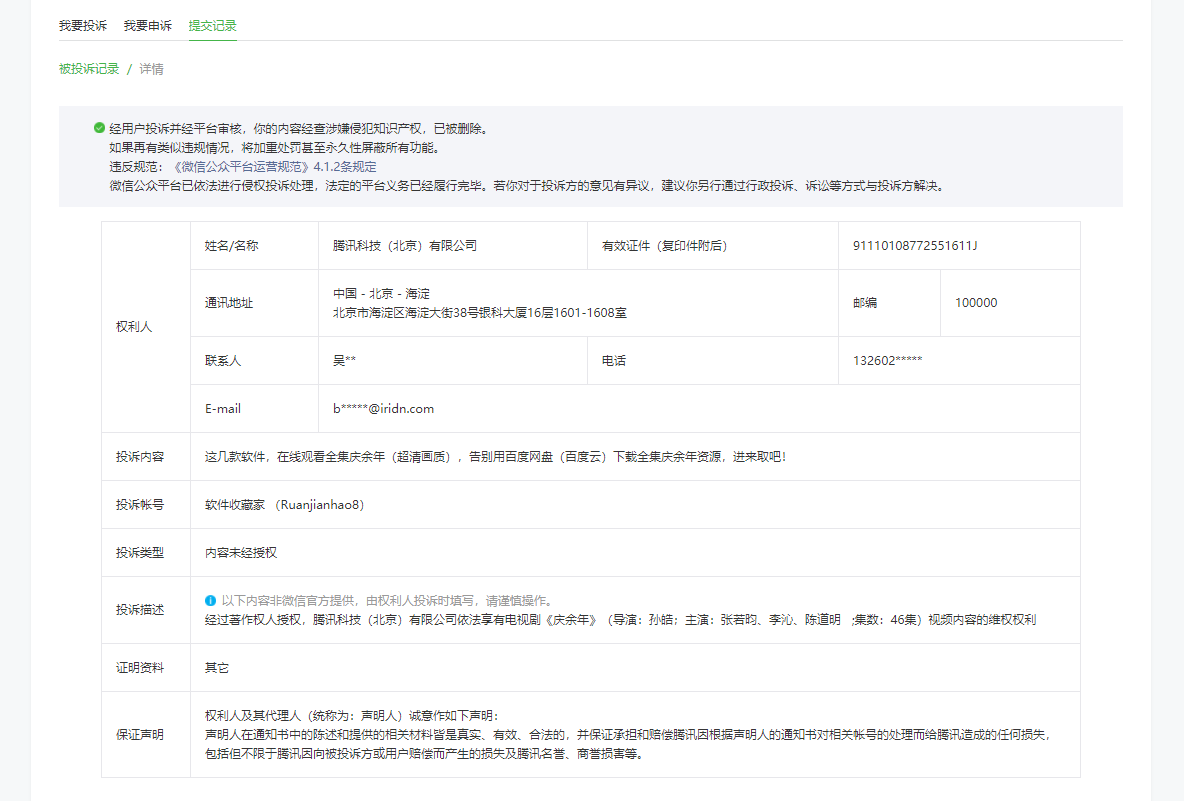Click the 保证声明 row label
The width and height of the screenshot is (1184, 801).
pos(140,735)
